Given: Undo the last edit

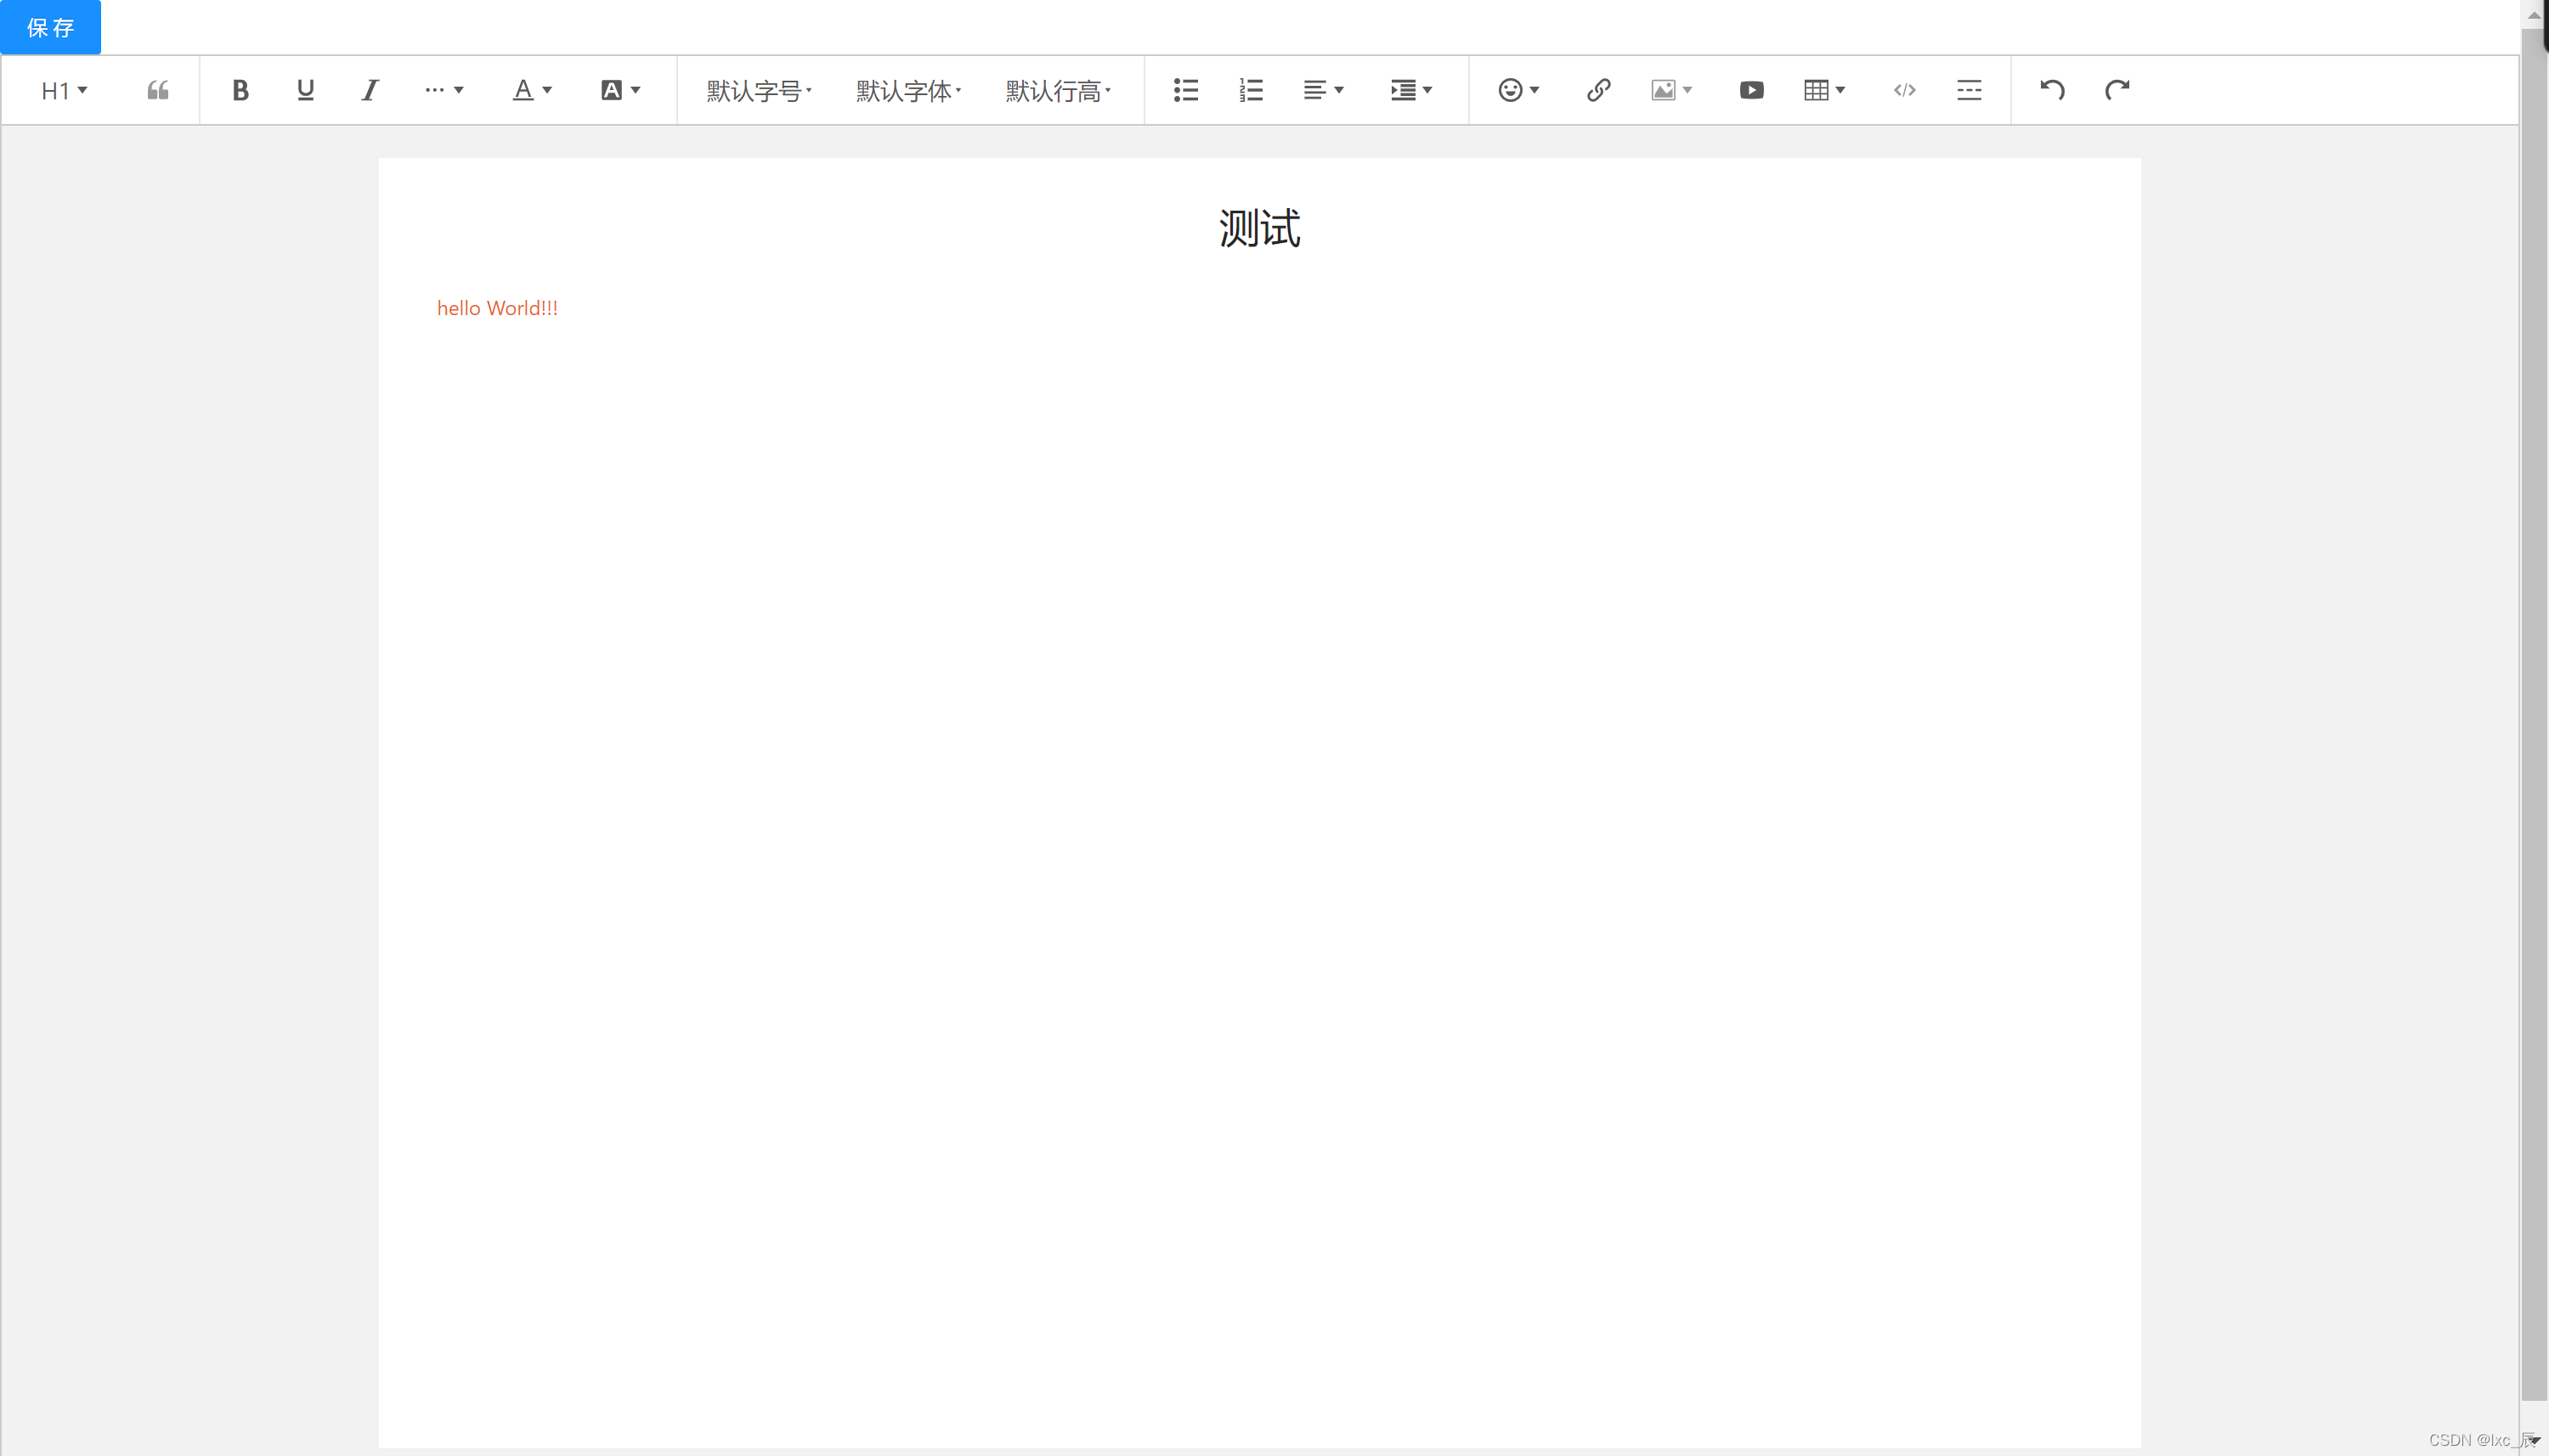Looking at the screenshot, I should pos(2052,91).
